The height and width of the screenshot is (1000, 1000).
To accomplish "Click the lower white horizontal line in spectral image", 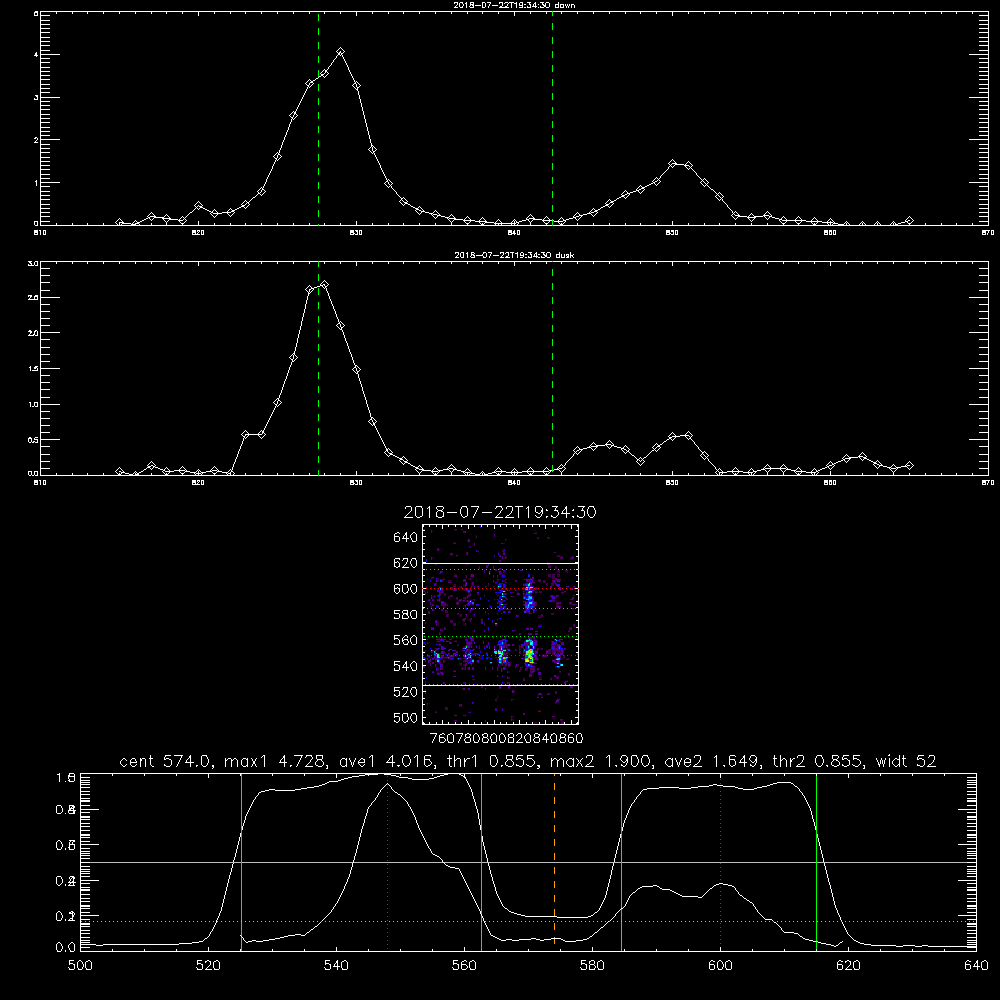I will tap(501, 686).
